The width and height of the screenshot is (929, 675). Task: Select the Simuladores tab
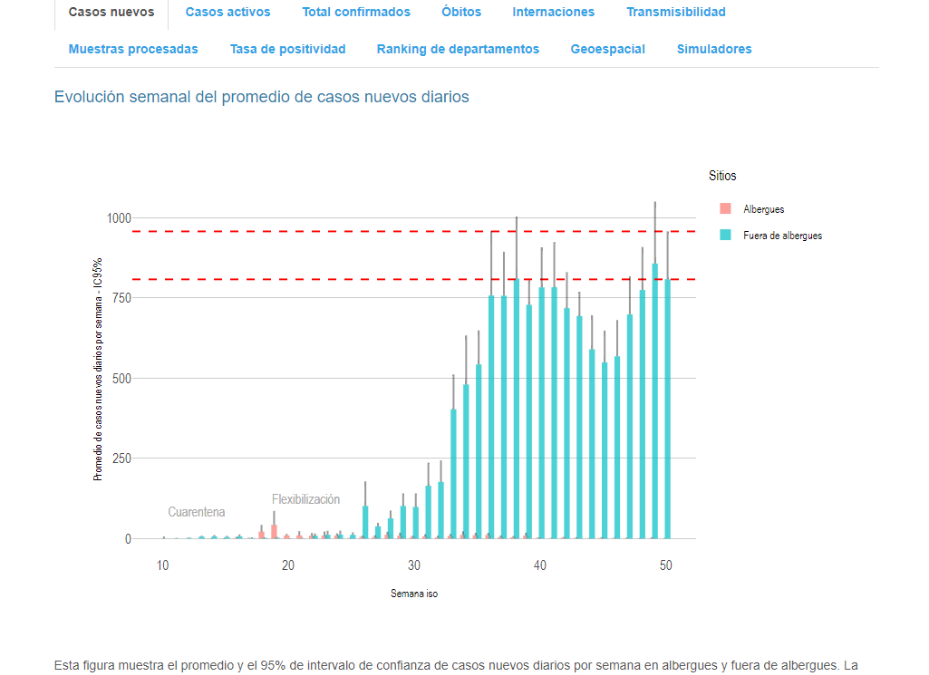(x=713, y=48)
